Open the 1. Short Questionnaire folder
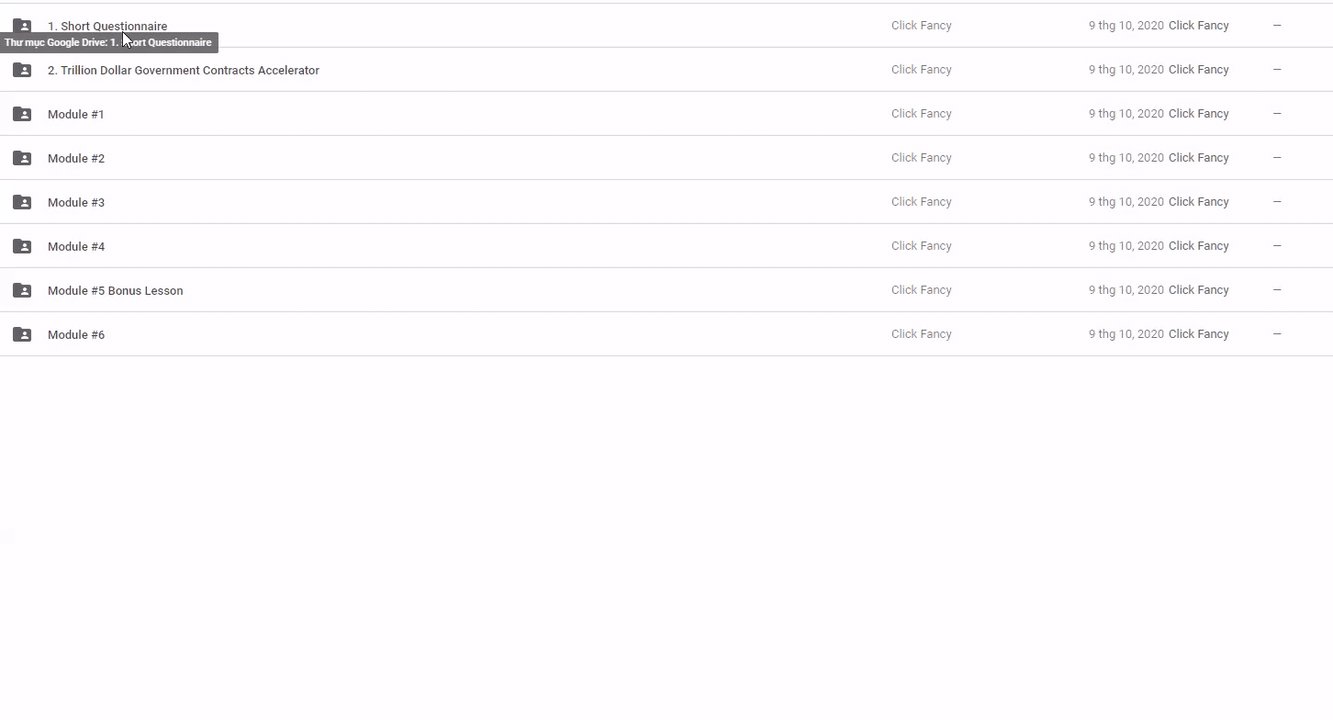Screen dimensions: 1333x720 [x=107, y=26]
